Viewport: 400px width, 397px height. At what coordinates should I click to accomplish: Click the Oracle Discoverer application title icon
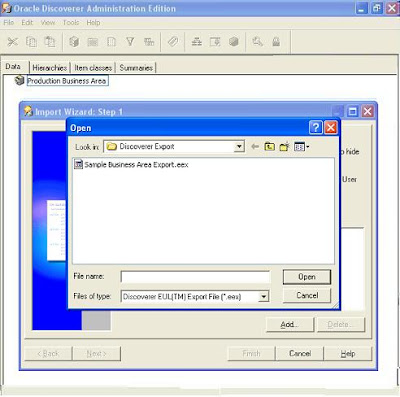tap(7, 8)
